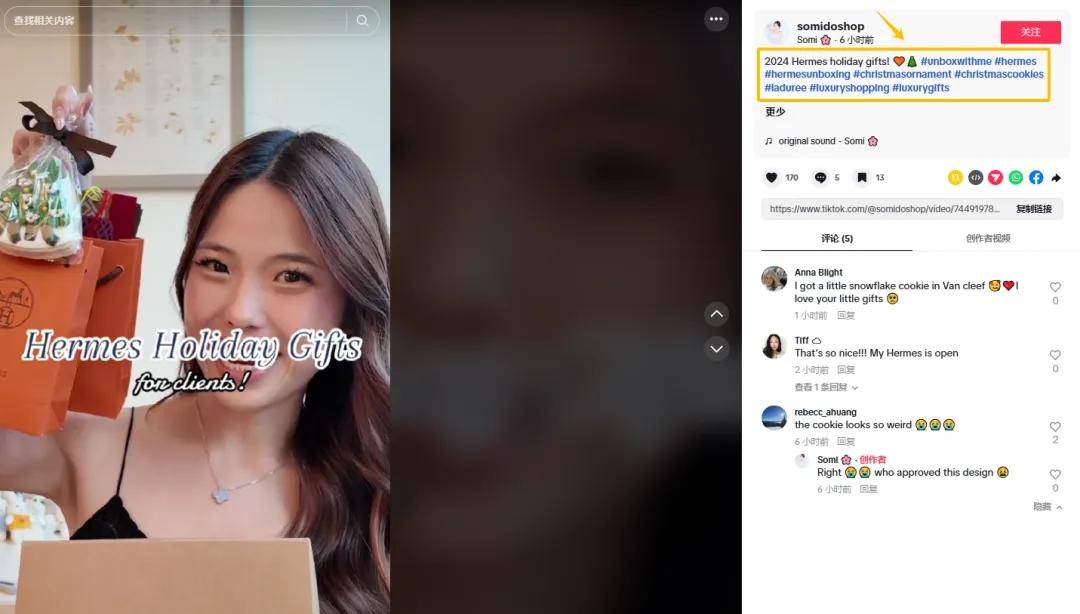Click comment text 'That's so nice!!! My Hermes is open'
1080x614 pixels.
click(x=876, y=354)
